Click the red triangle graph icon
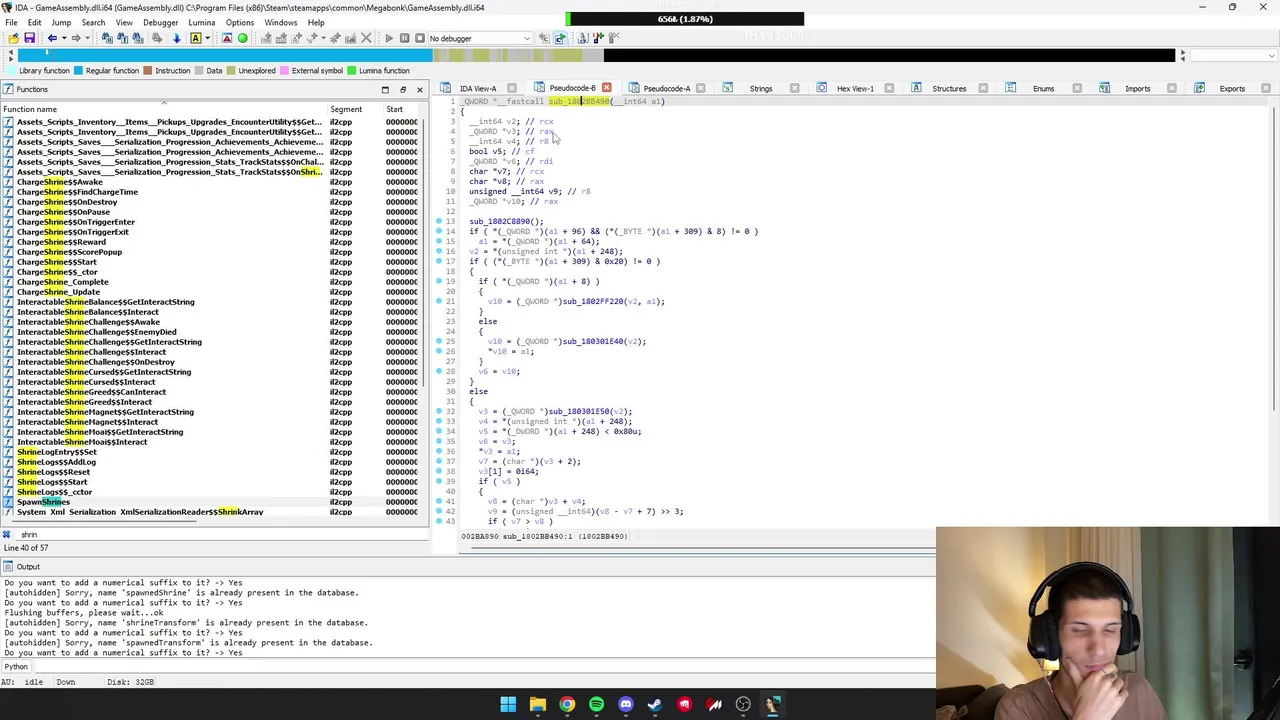 227,38
